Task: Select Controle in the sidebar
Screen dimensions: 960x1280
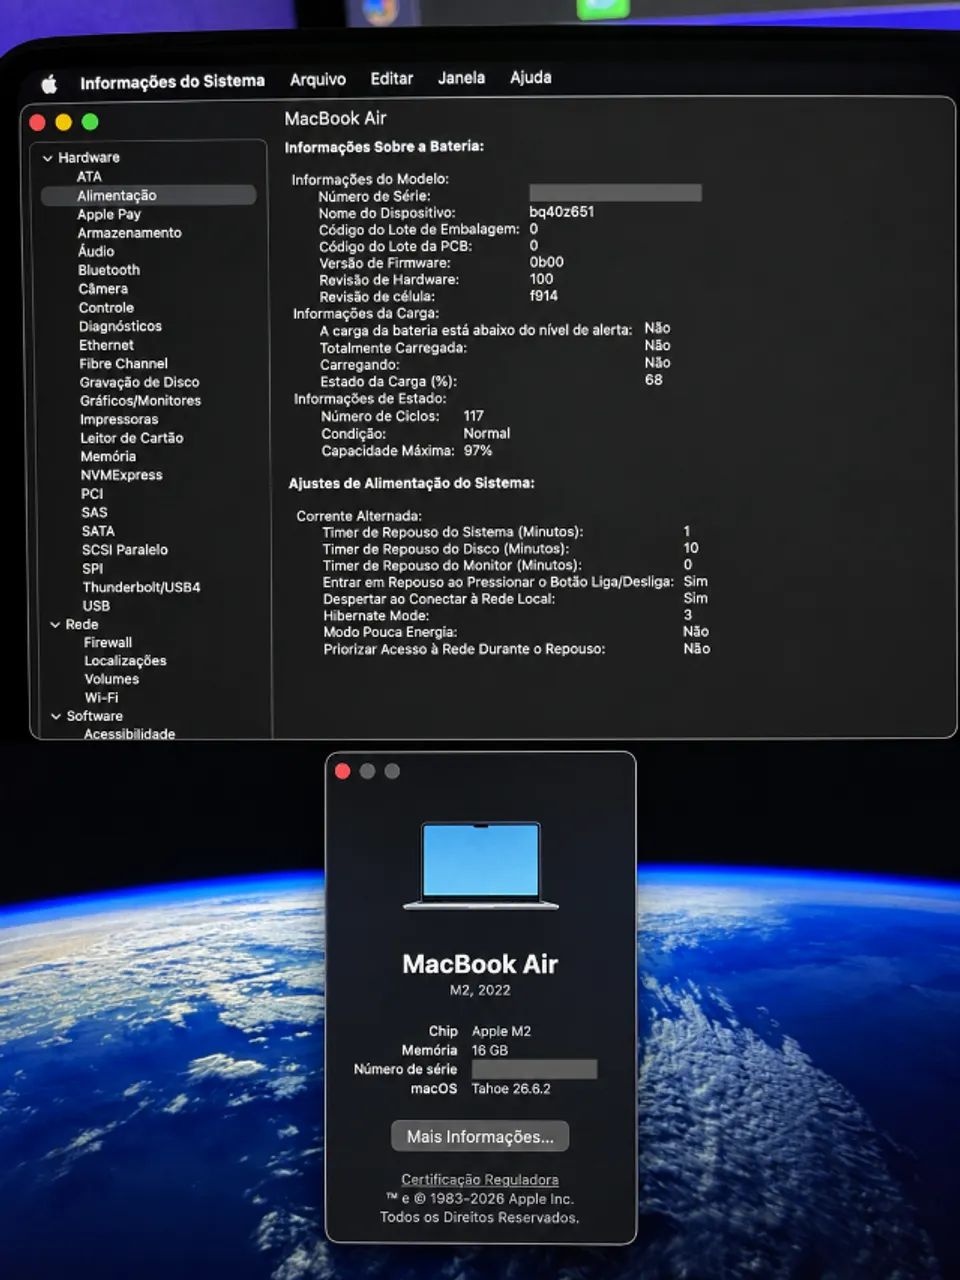Action: (106, 308)
